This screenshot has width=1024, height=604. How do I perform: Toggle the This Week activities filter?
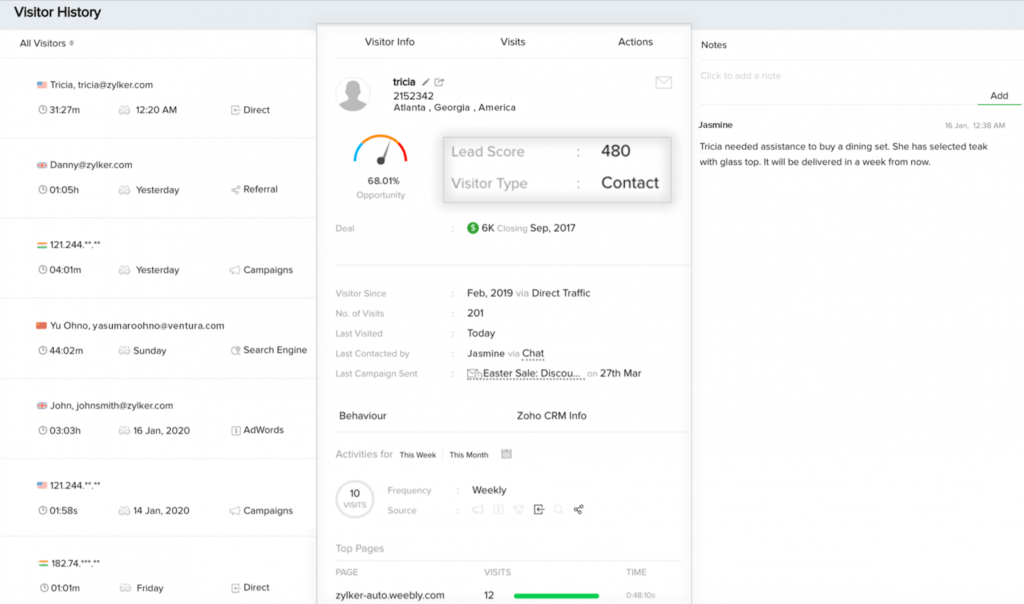[x=418, y=454]
